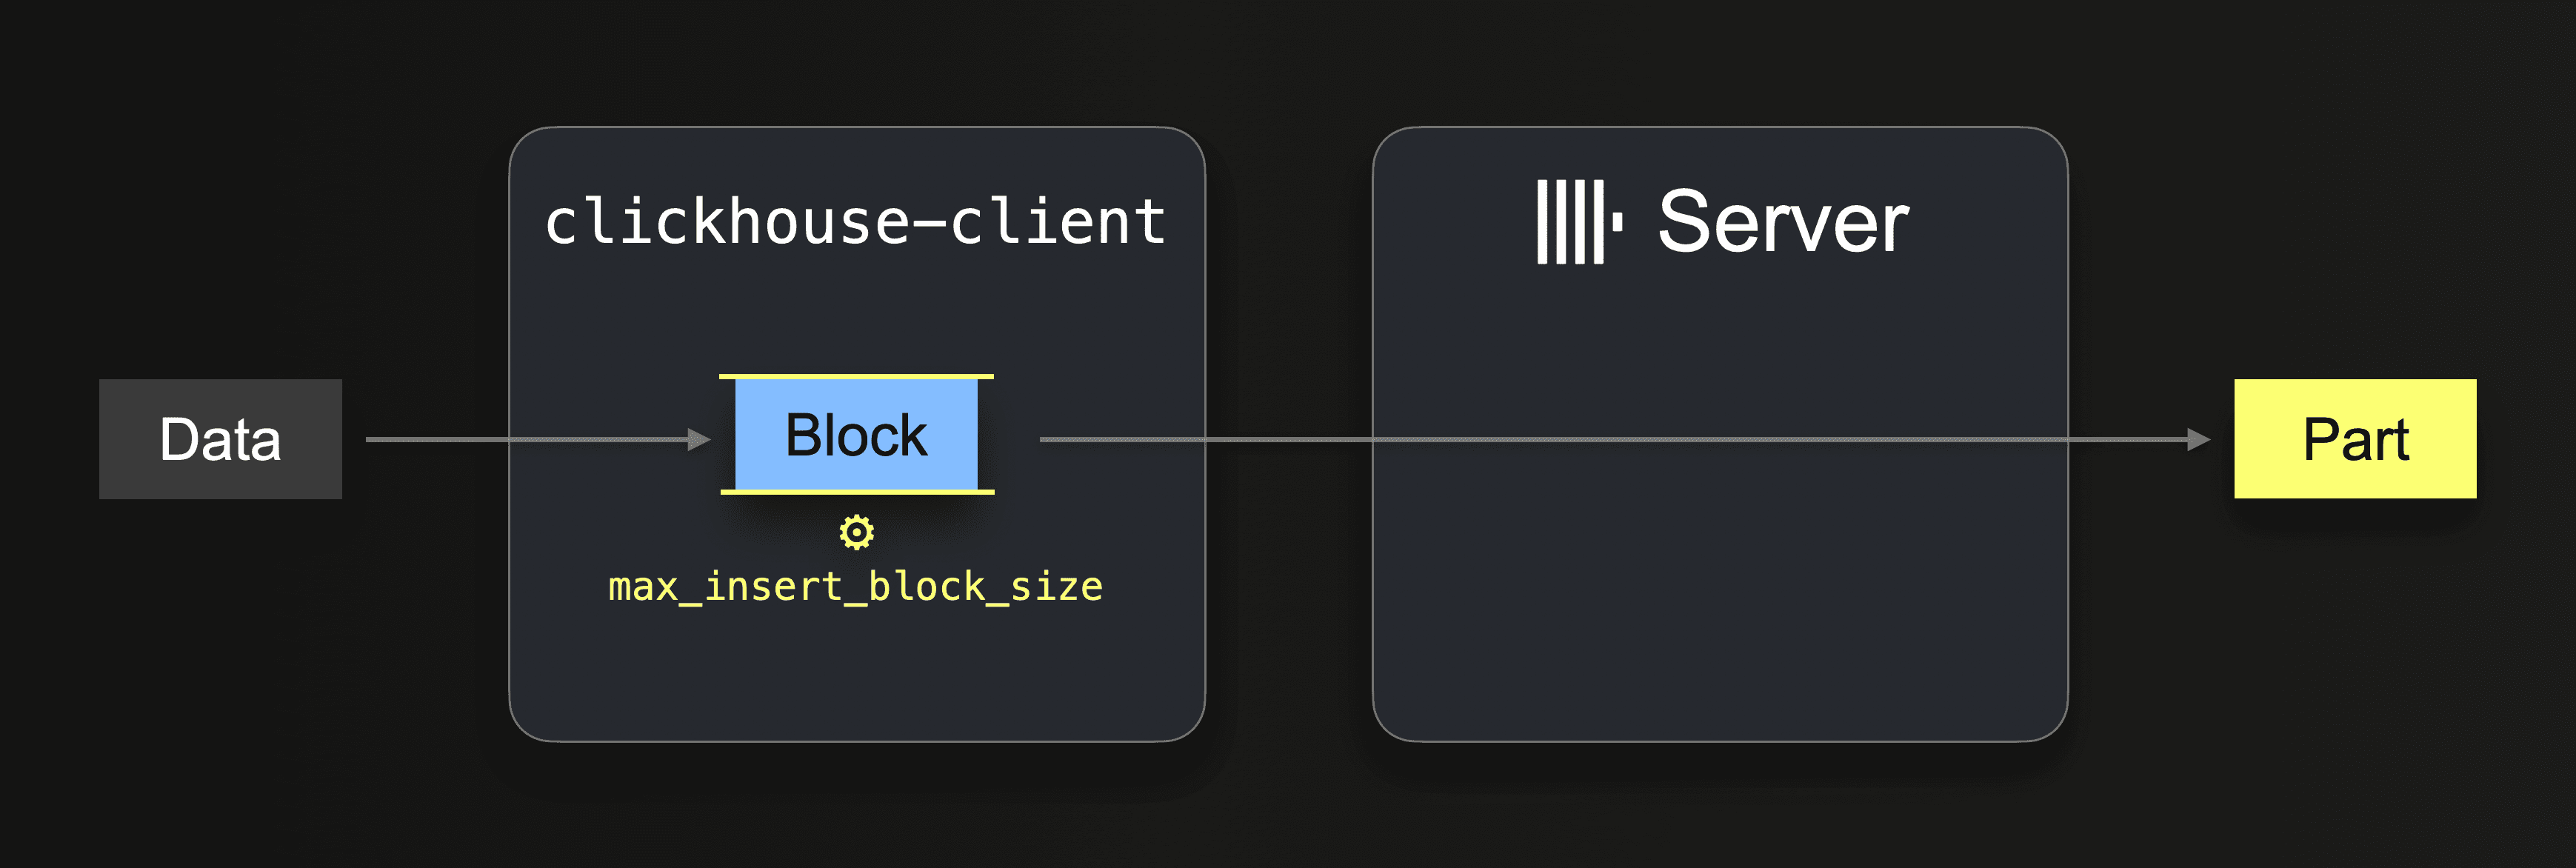Click the clickhouse-client title text
Viewport: 2576px width, 868px height.
(856, 222)
